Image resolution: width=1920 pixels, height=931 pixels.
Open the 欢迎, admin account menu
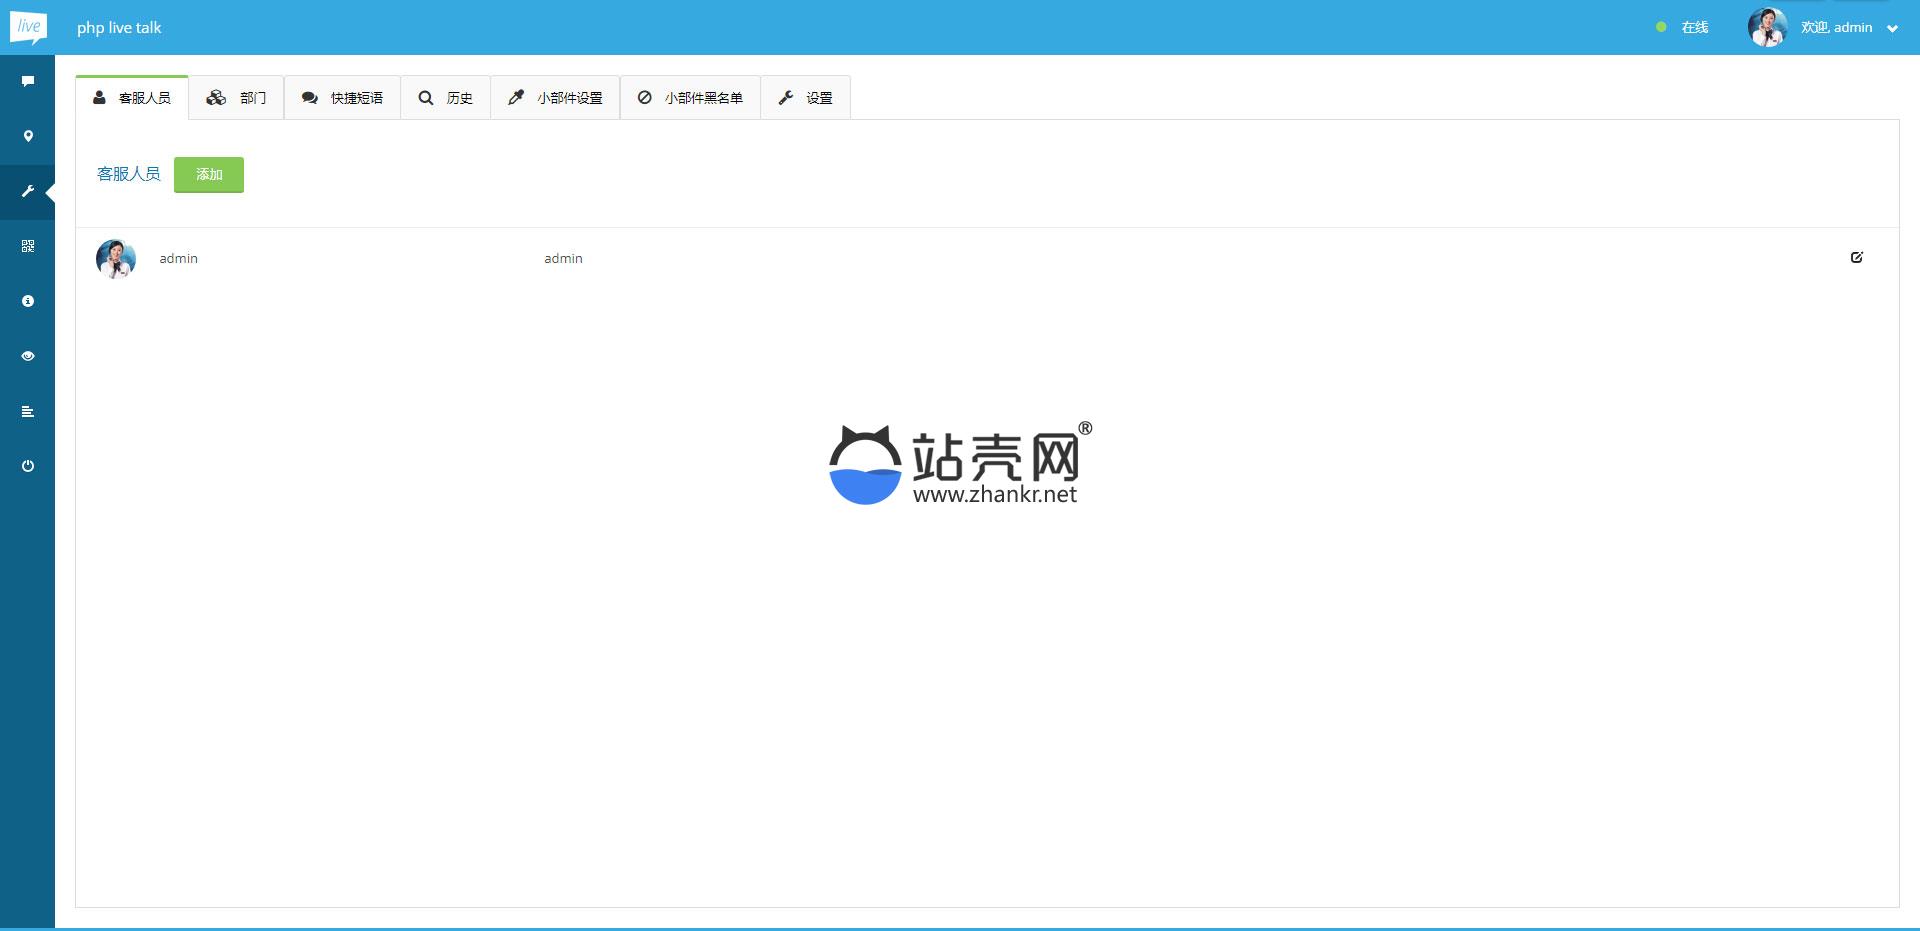(1836, 28)
